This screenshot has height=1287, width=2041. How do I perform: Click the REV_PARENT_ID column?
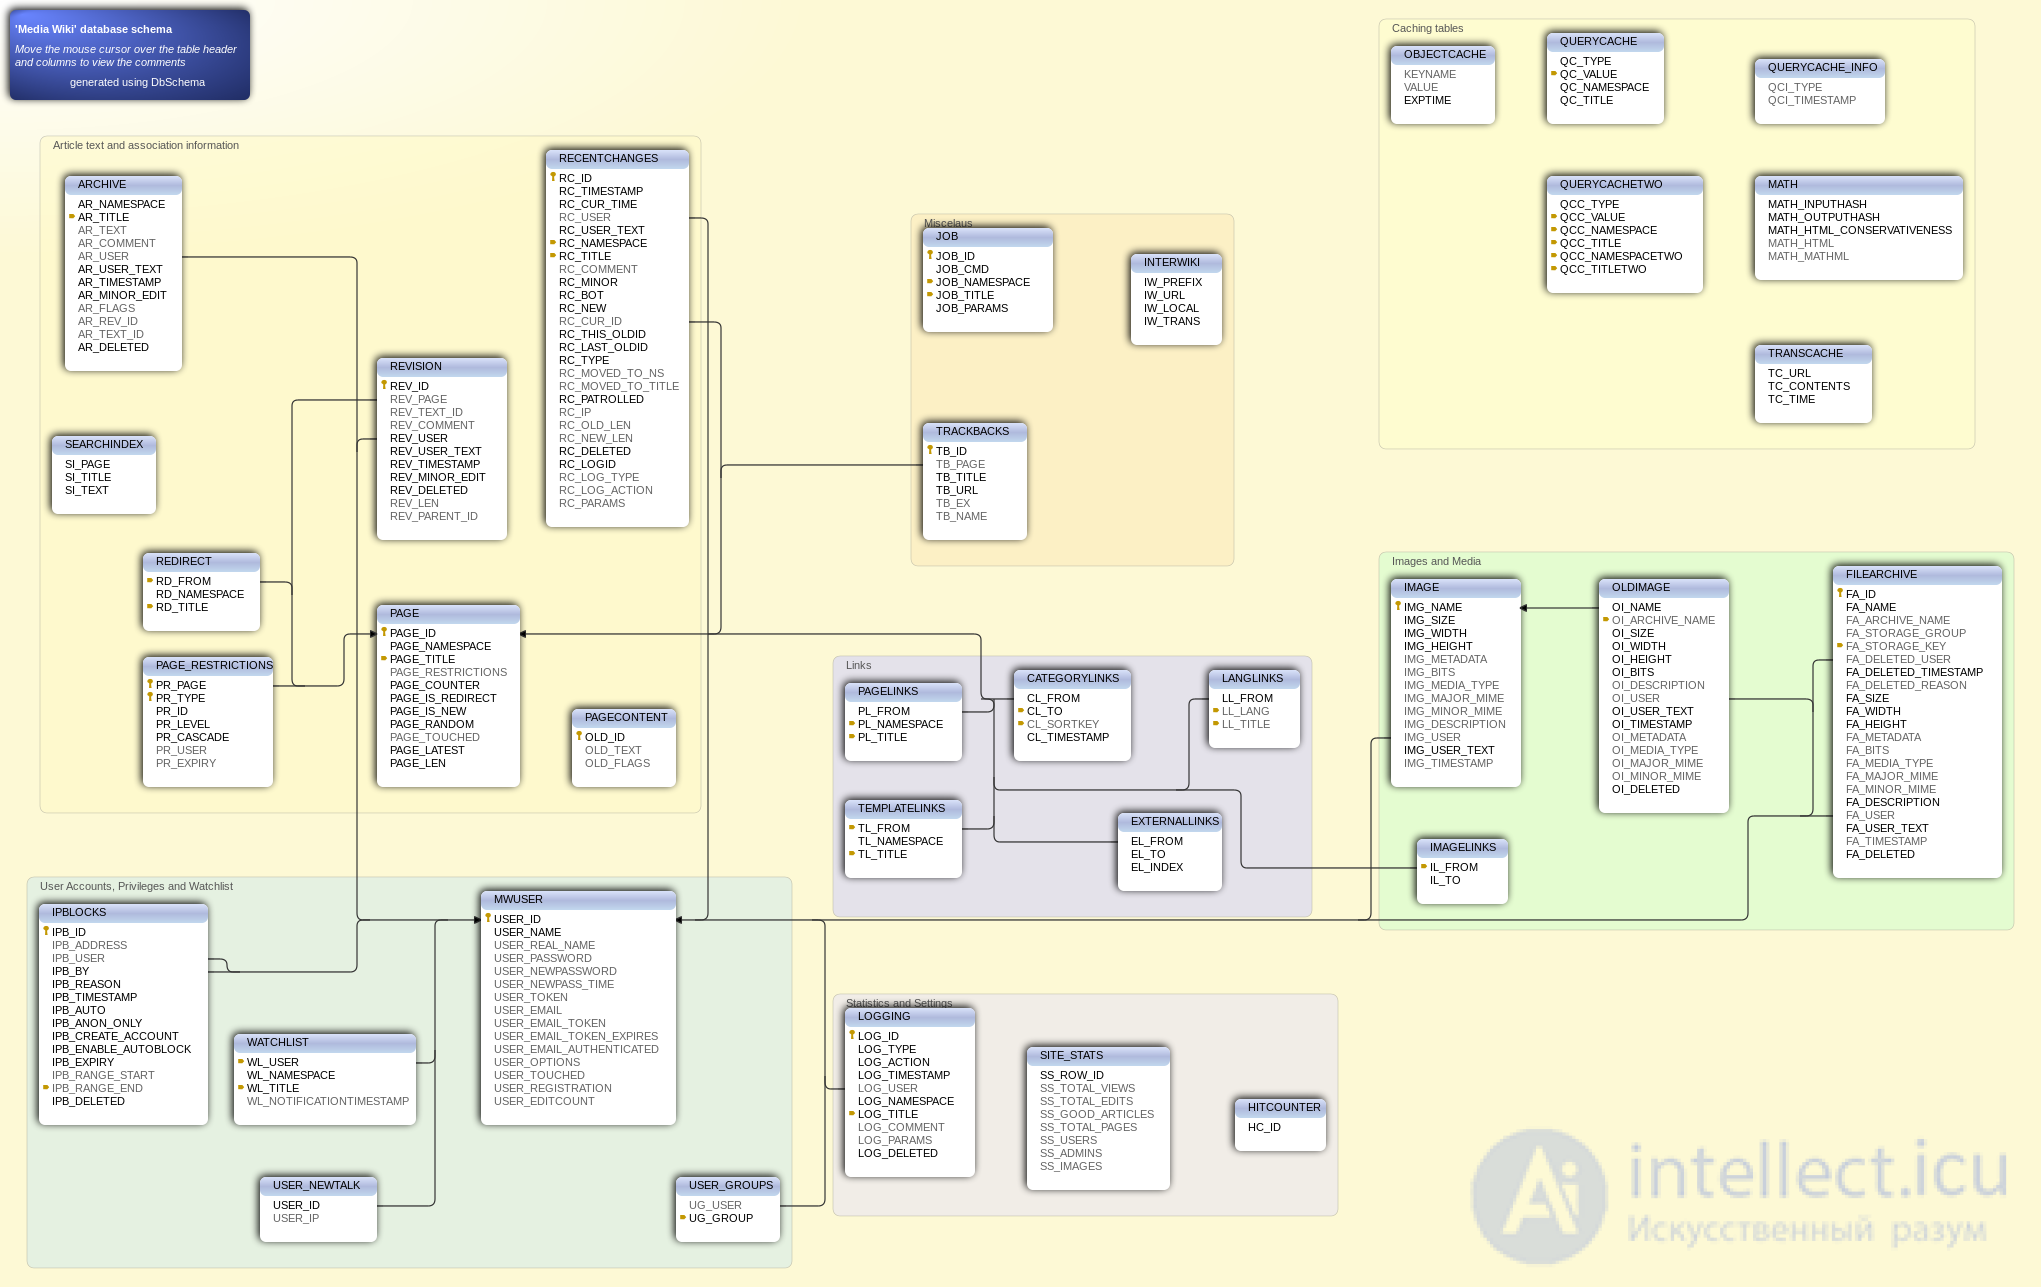click(433, 516)
